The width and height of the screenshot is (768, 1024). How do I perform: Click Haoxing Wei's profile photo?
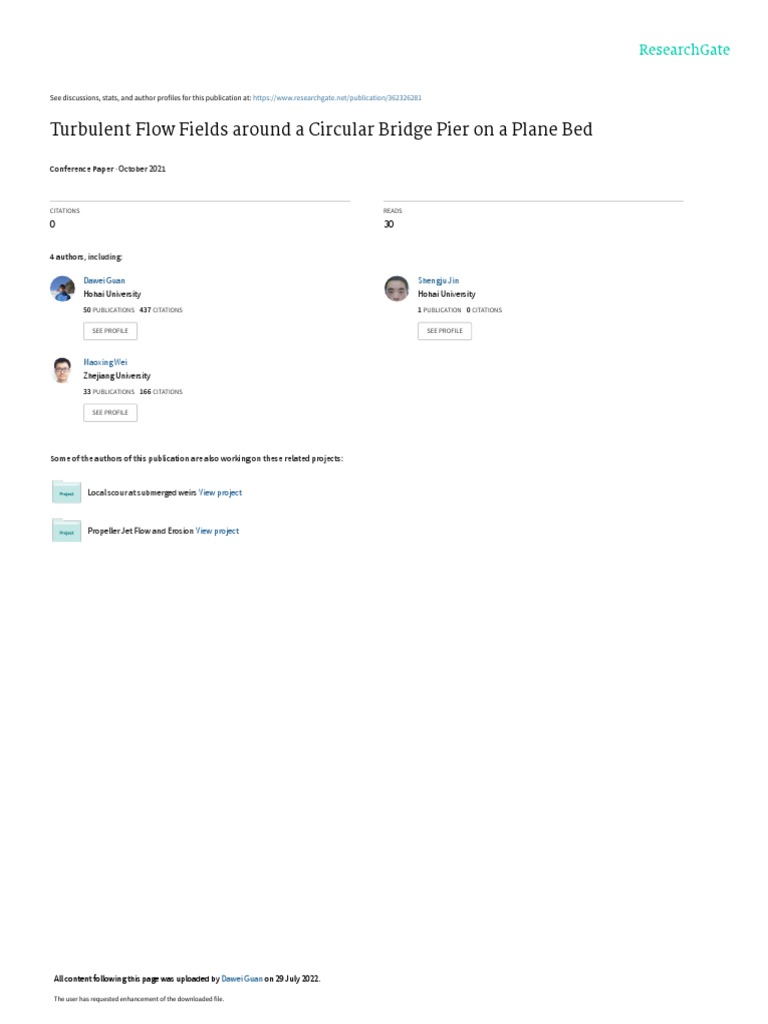click(63, 370)
